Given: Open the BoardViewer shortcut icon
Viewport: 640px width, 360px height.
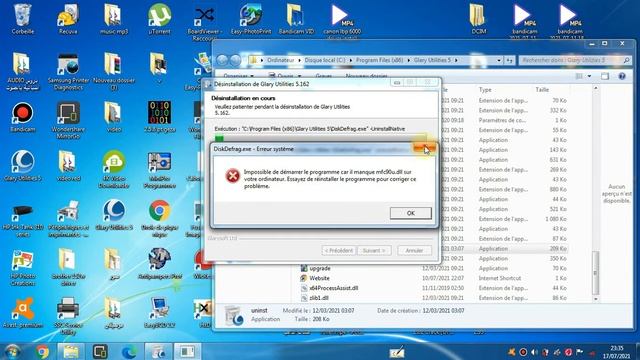Looking at the screenshot, I should tap(204, 22).
